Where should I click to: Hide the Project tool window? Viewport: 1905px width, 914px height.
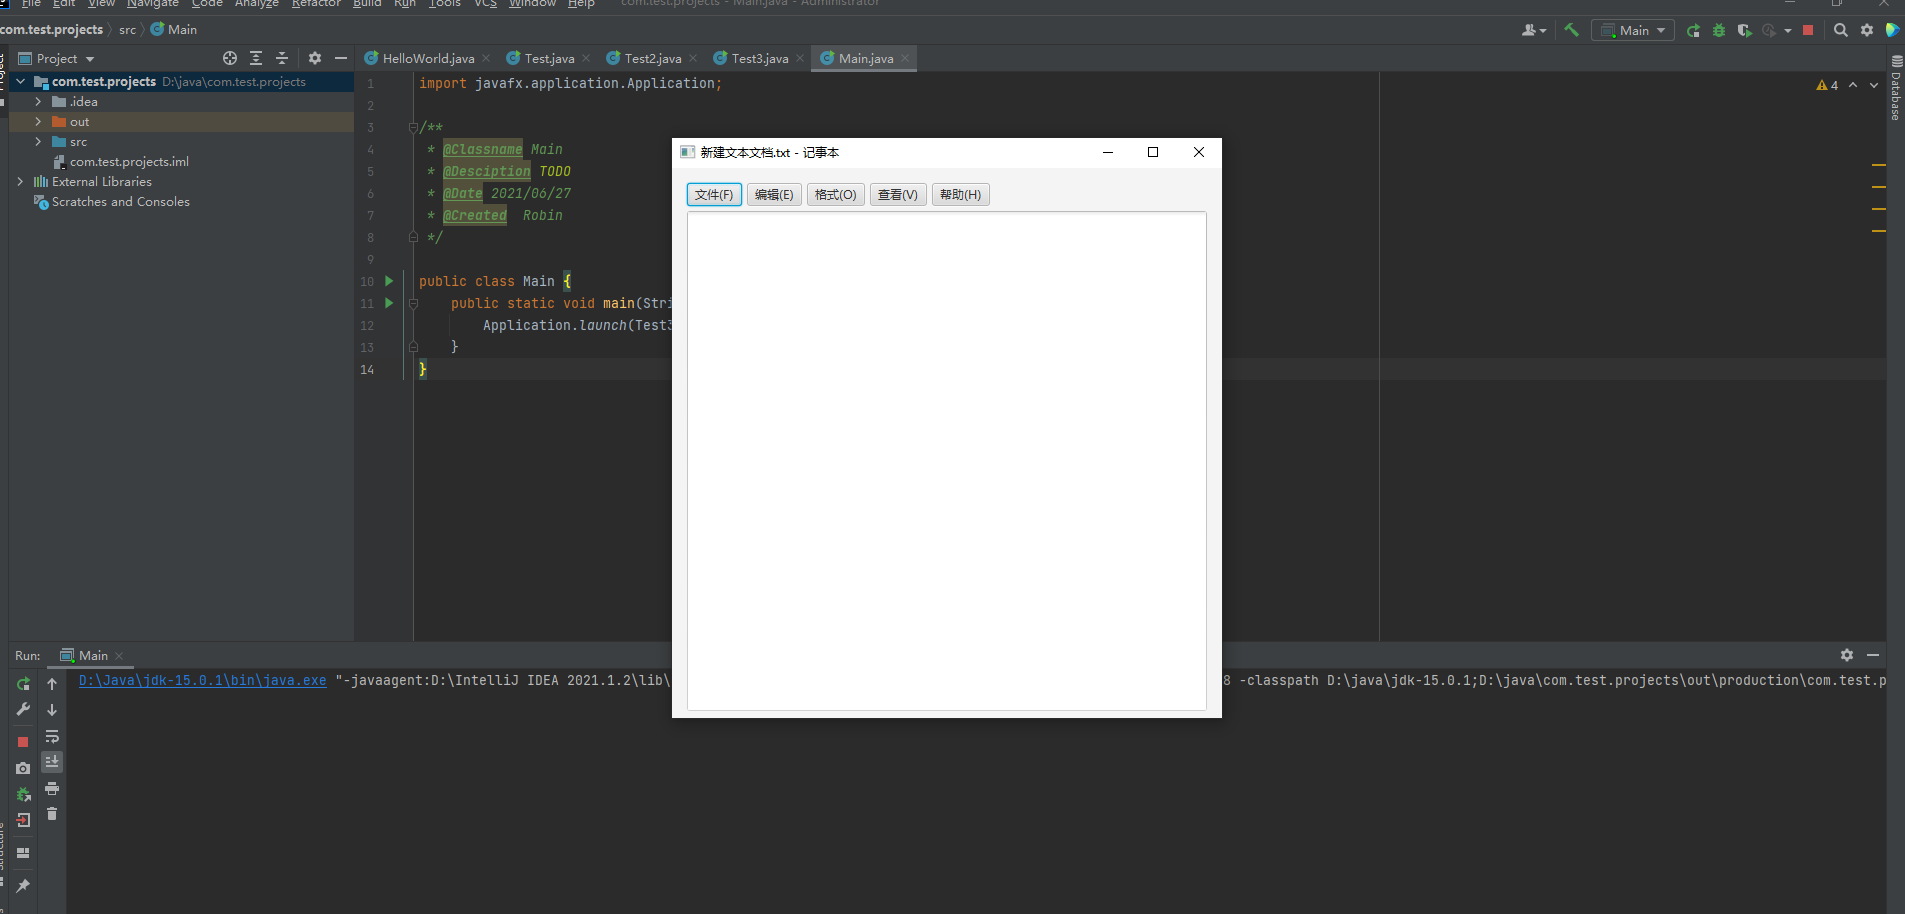(x=341, y=58)
